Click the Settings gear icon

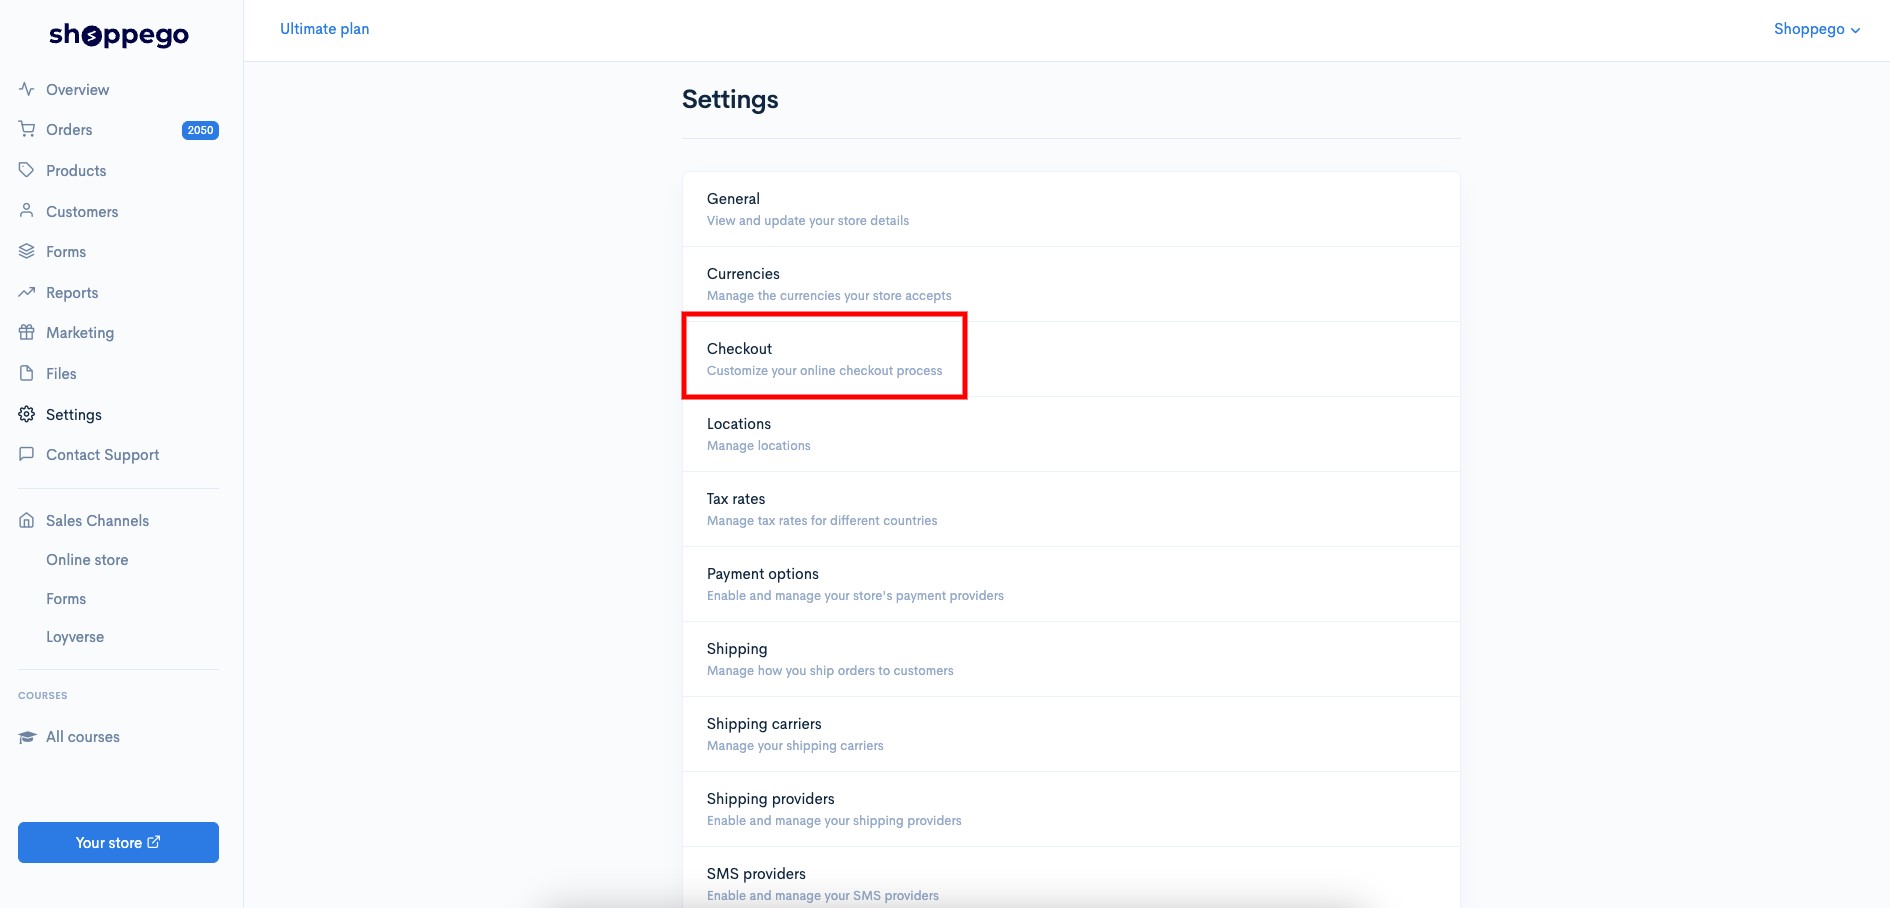tap(27, 414)
